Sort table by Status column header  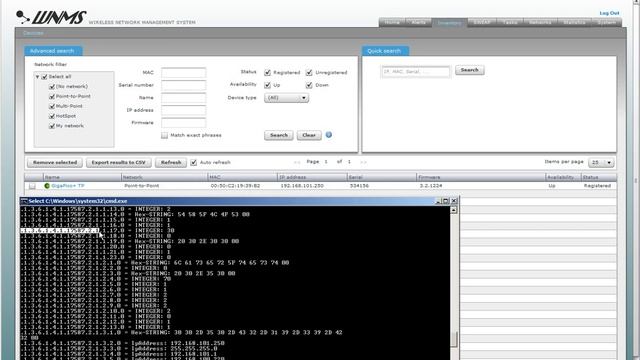click(599, 177)
